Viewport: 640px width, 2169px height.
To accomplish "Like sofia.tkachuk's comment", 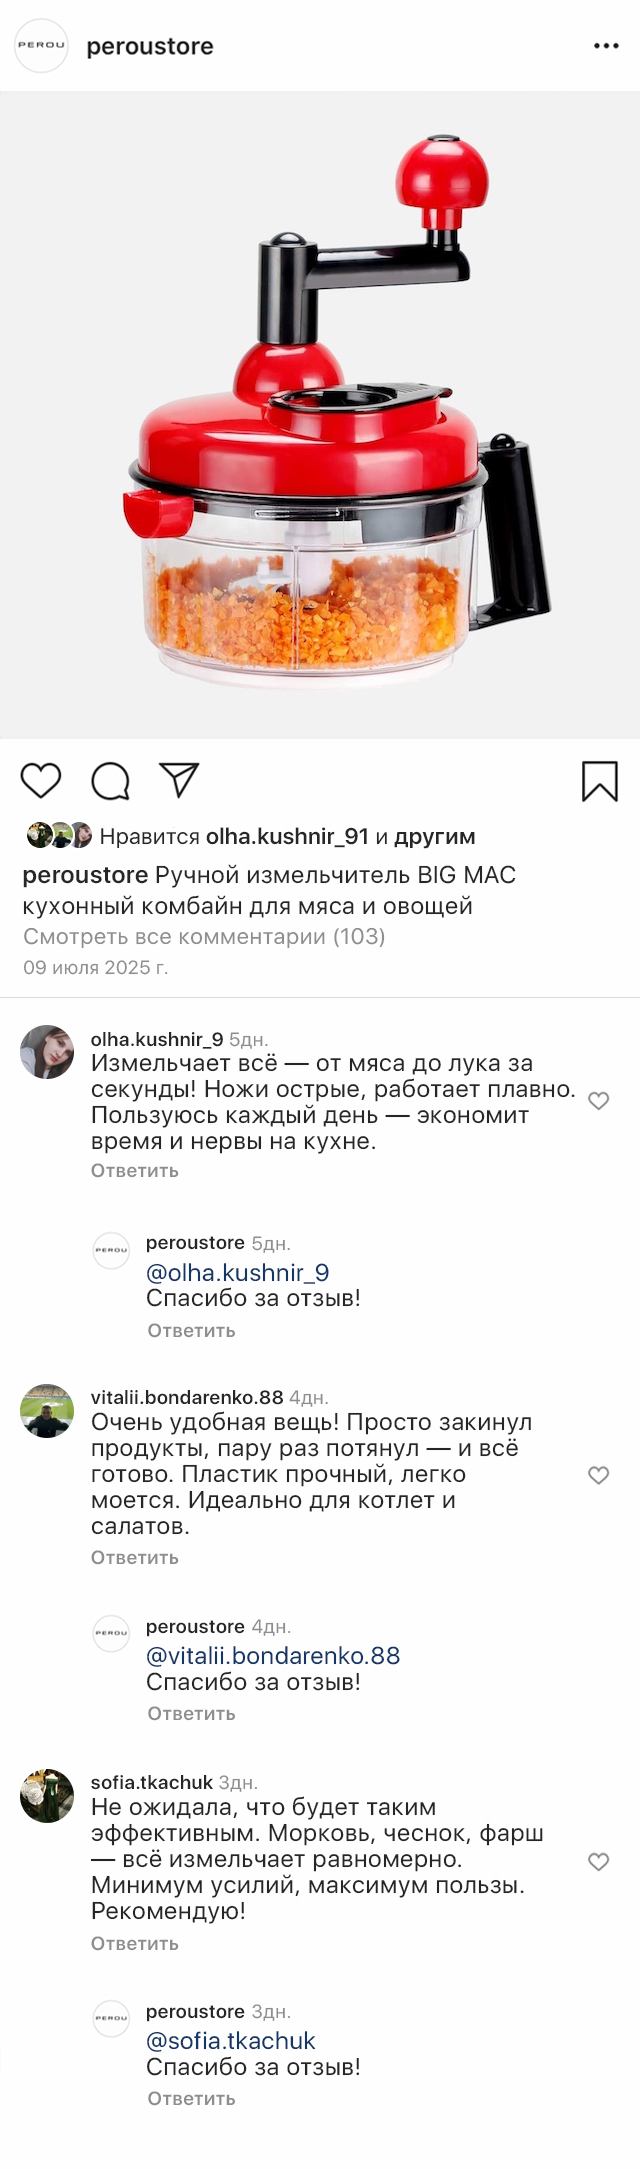I will point(598,1861).
